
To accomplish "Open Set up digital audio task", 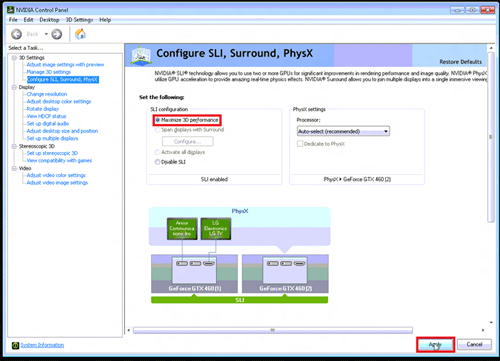I will pos(48,124).
